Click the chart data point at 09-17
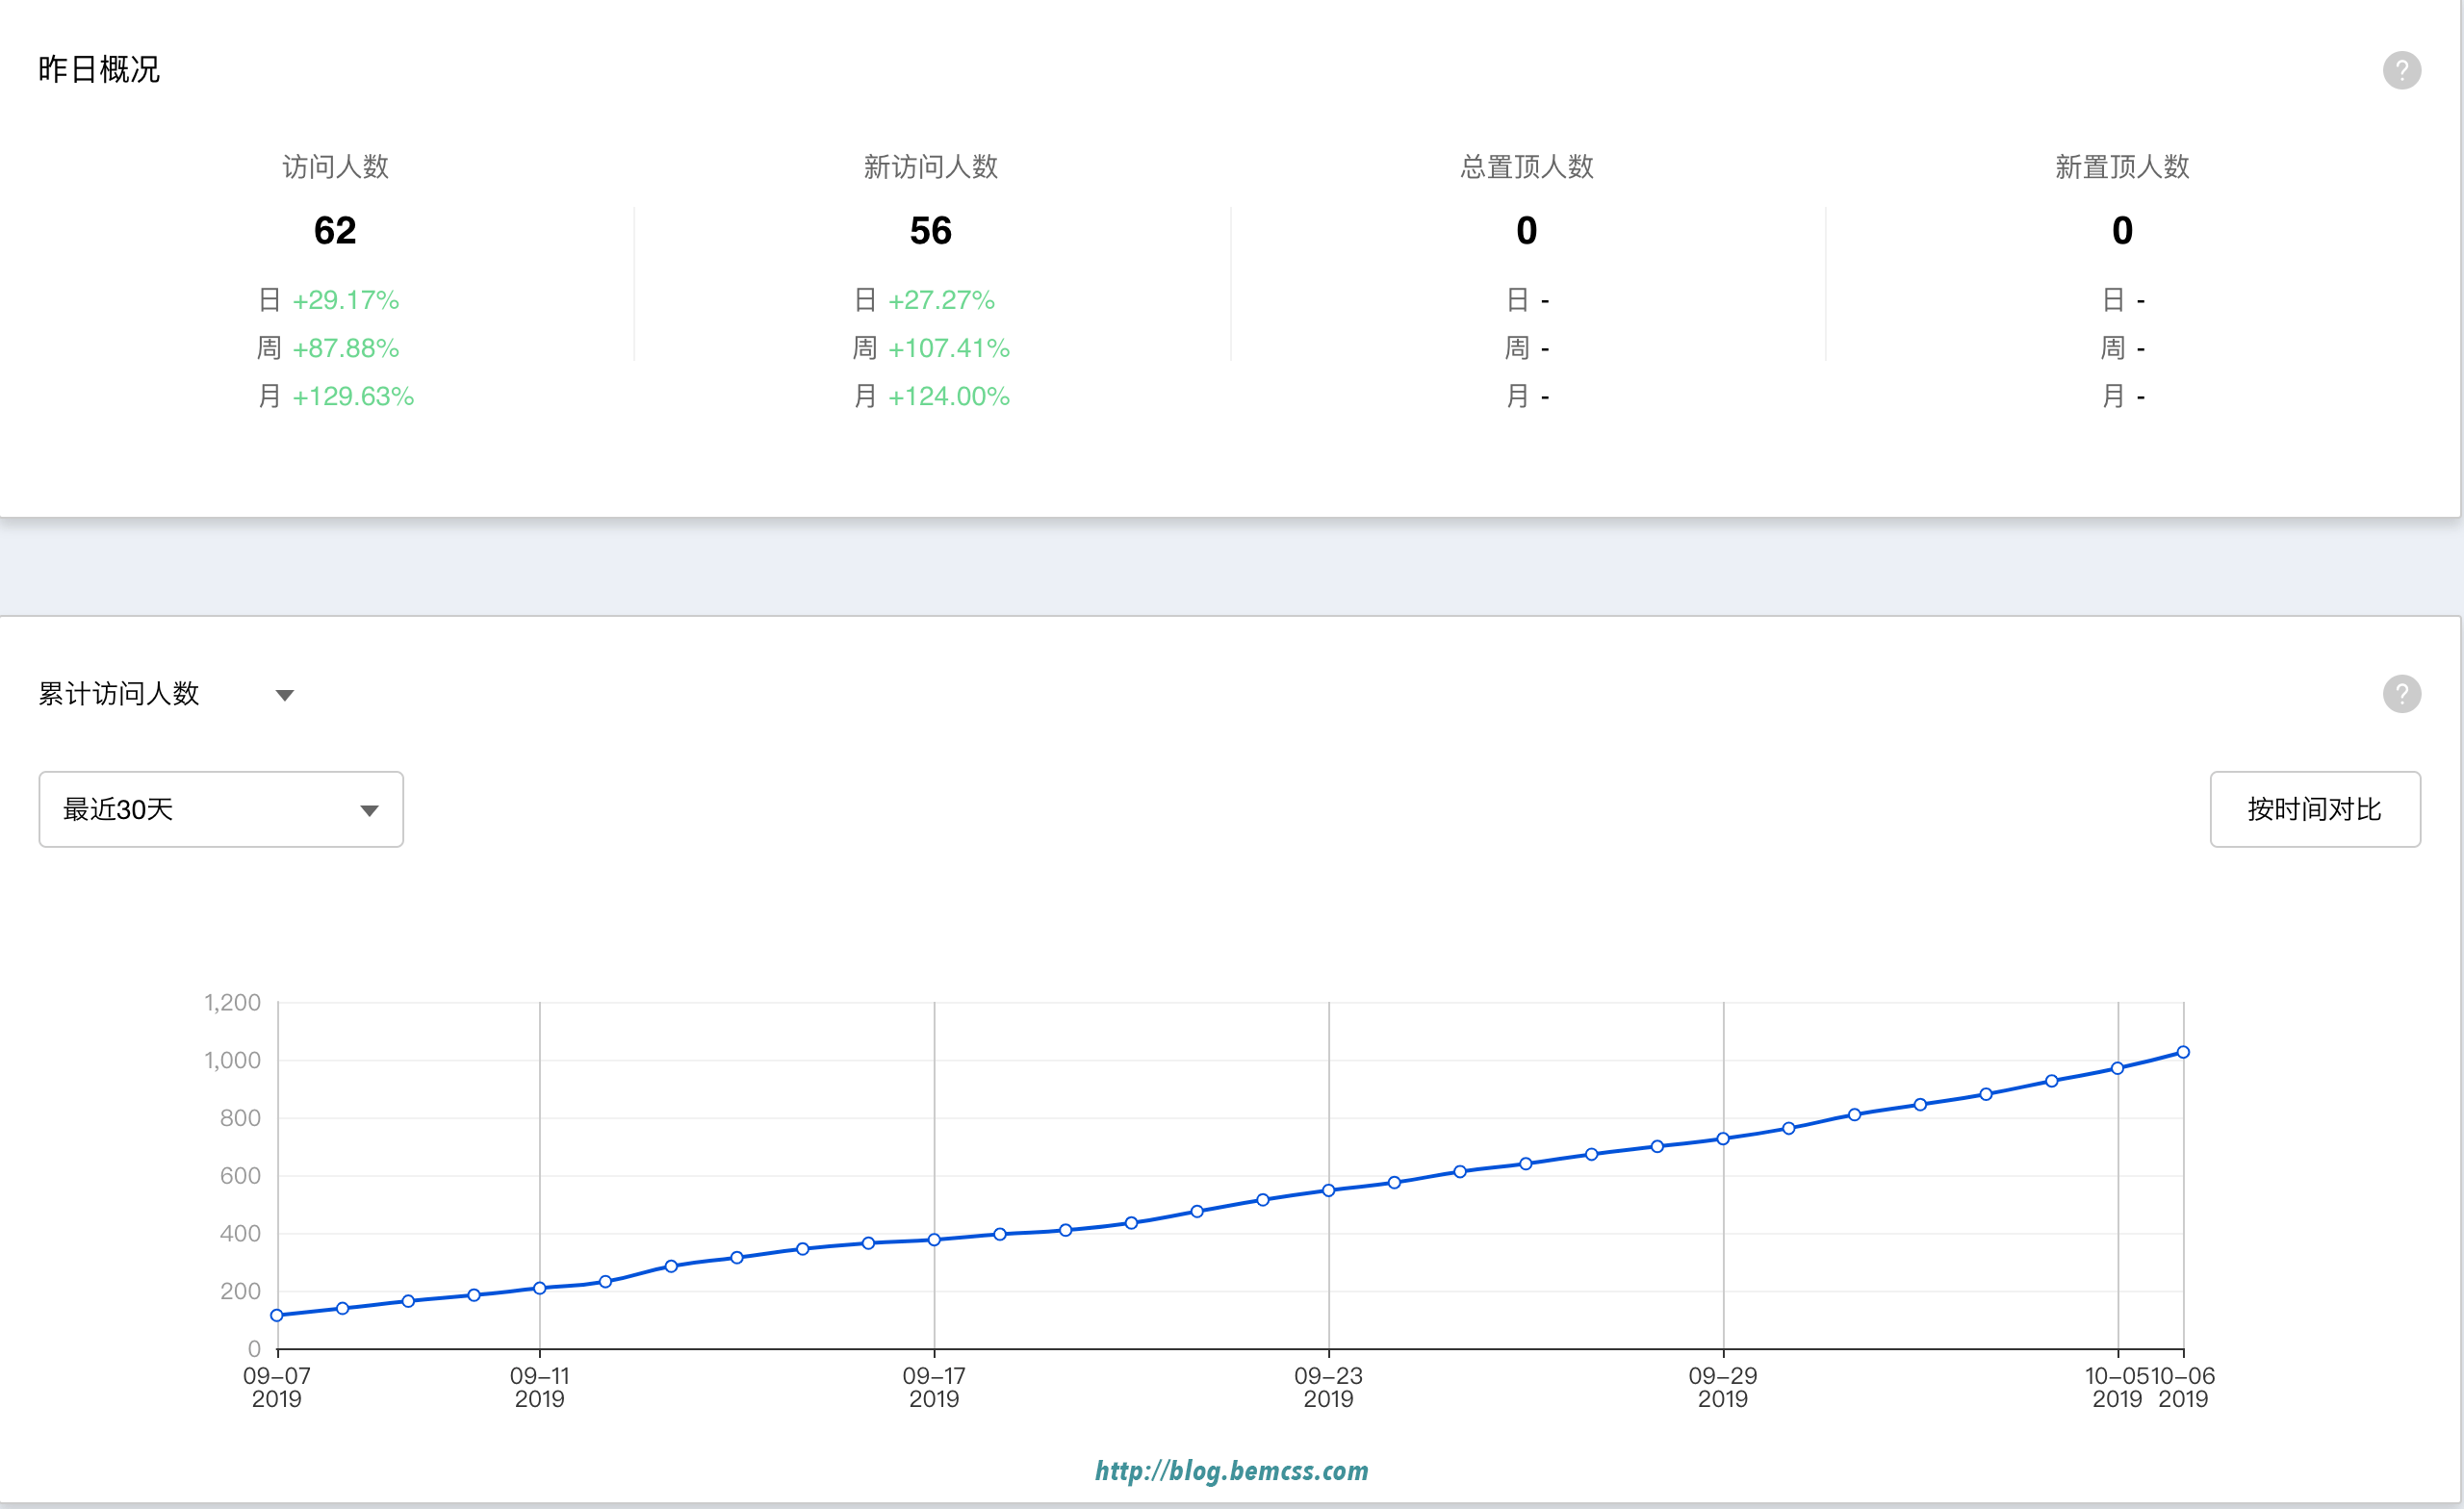The image size is (2464, 1509). (934, 1239)
